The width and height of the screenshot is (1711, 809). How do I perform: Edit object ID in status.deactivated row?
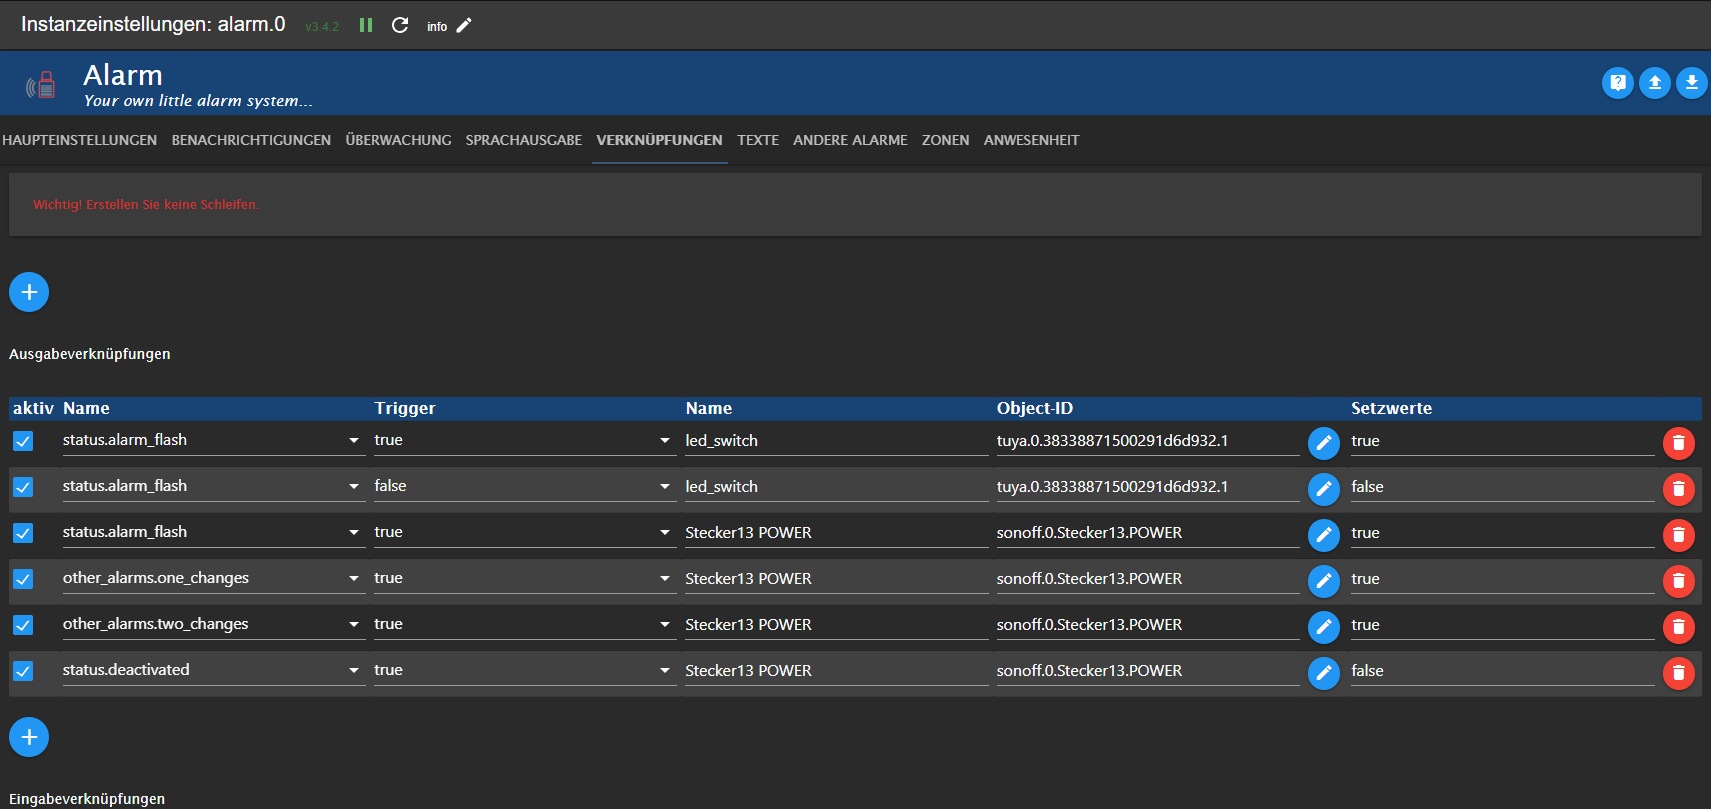pyautogui.click(x=1324, y=672)
